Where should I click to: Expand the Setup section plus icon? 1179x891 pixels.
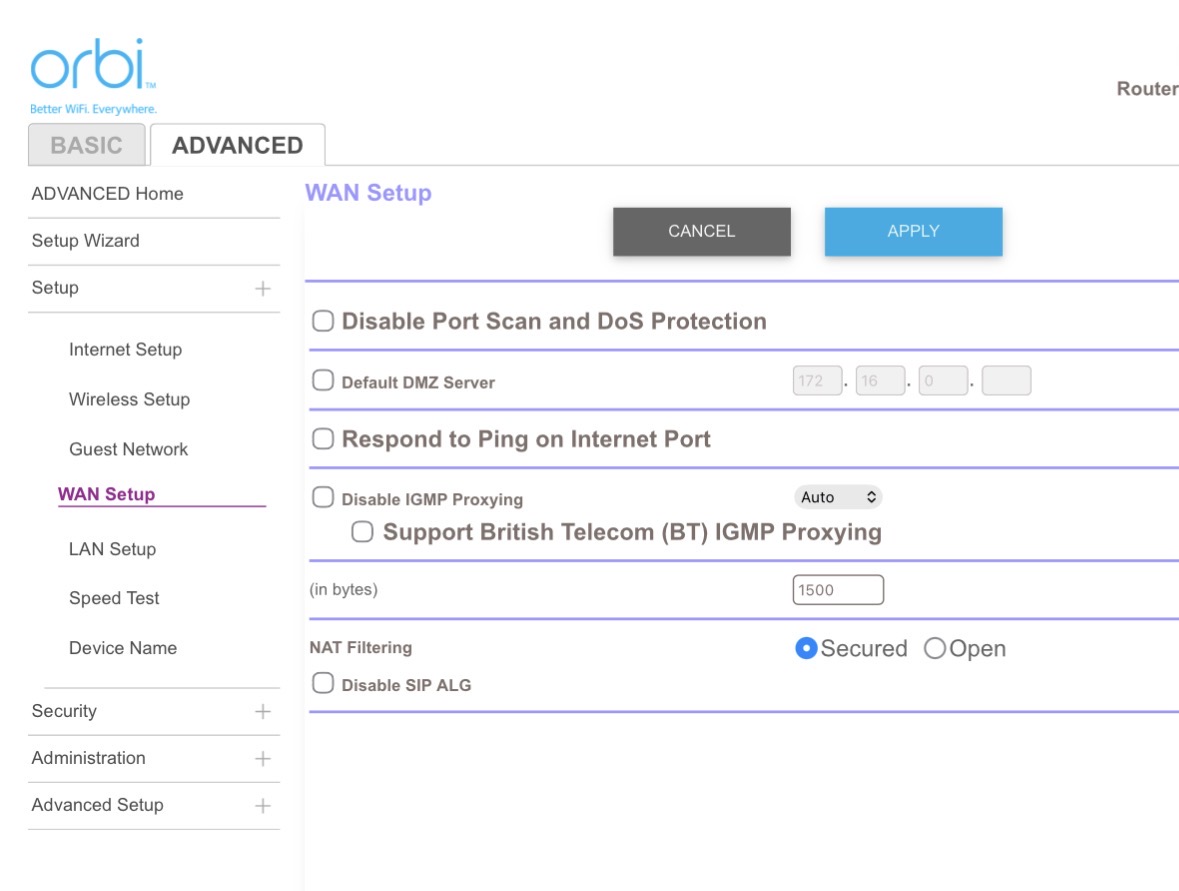coord(262,289)
